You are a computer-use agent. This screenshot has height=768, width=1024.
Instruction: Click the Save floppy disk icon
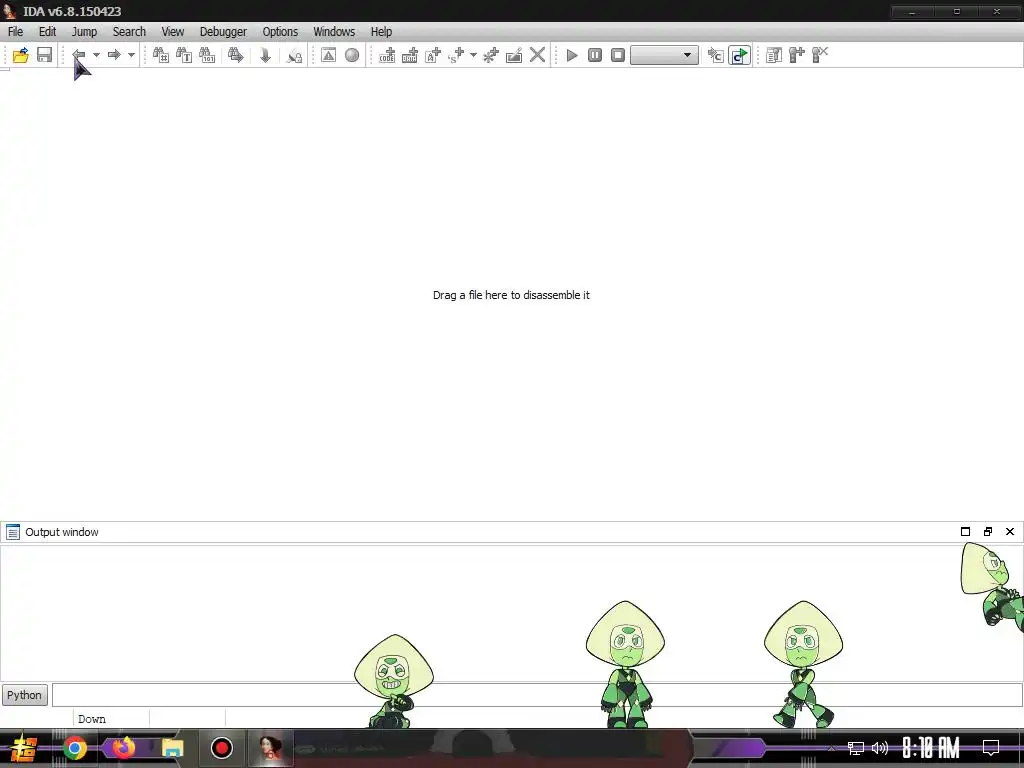[x=44, y=56]
